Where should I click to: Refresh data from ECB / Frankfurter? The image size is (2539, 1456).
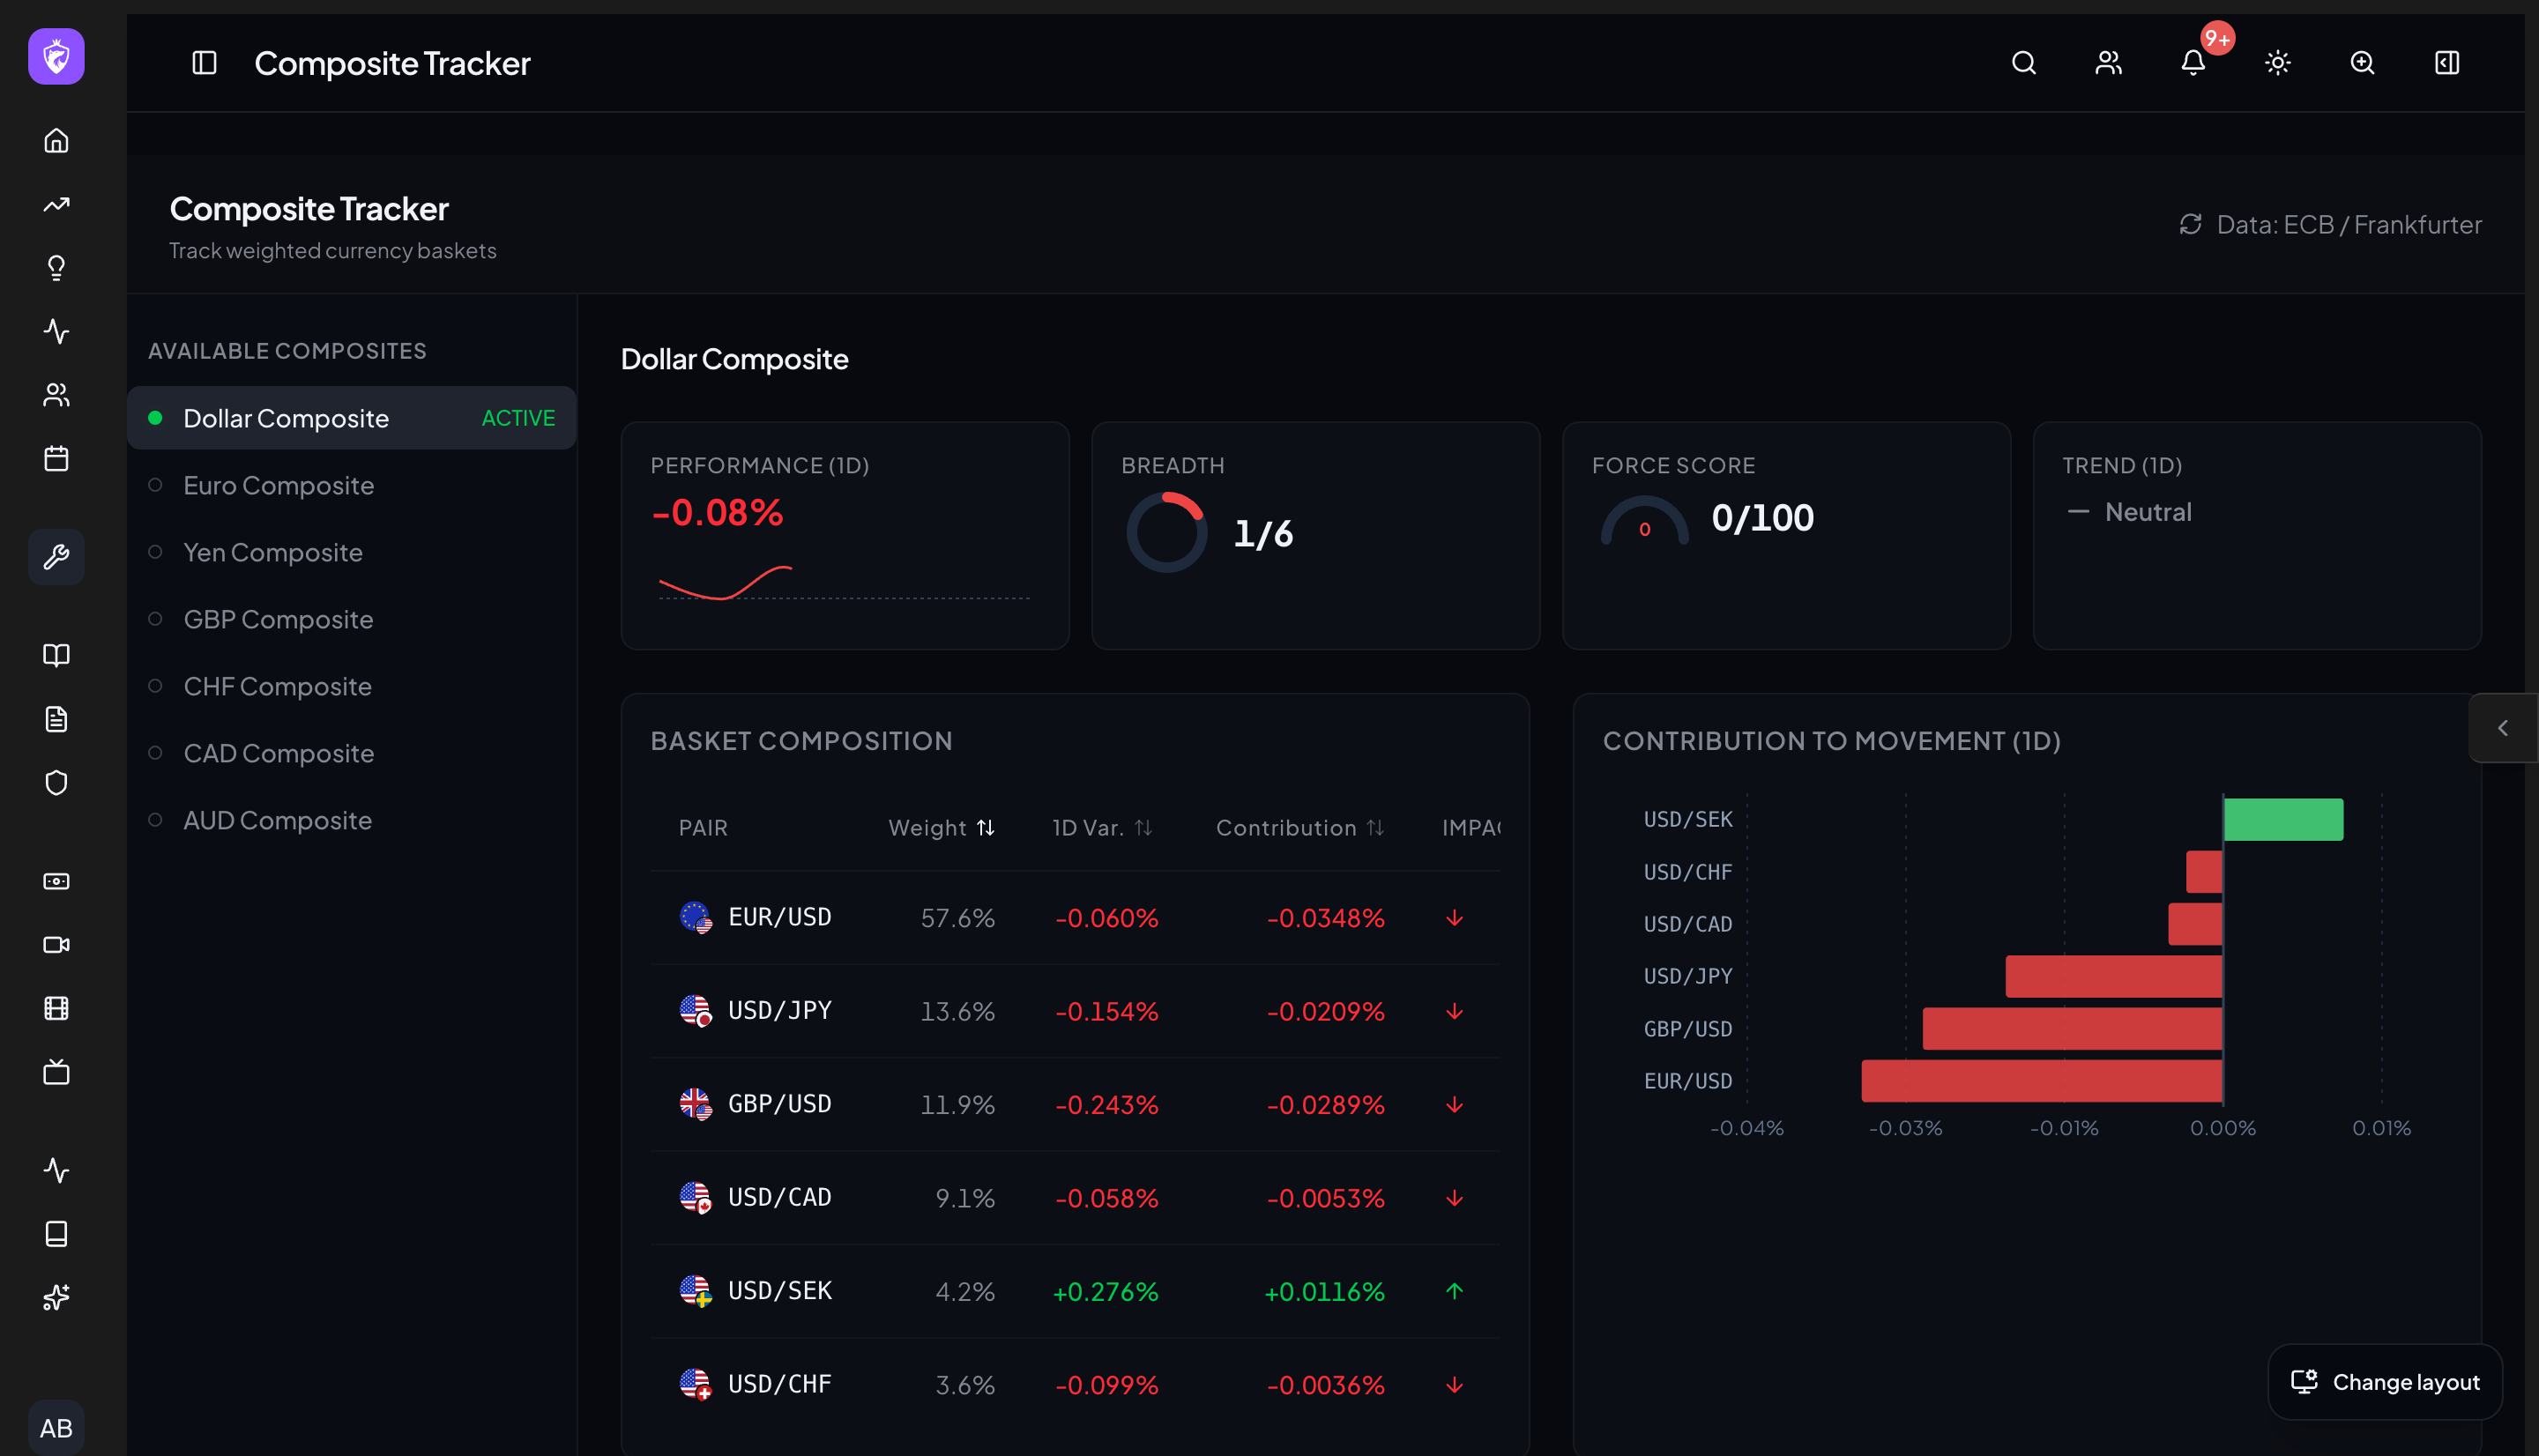tap(2190, 224)
